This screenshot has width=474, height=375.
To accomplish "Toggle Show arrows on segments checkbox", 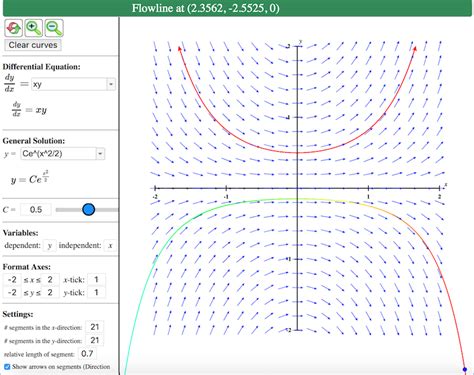I will [x=7, y=367].
